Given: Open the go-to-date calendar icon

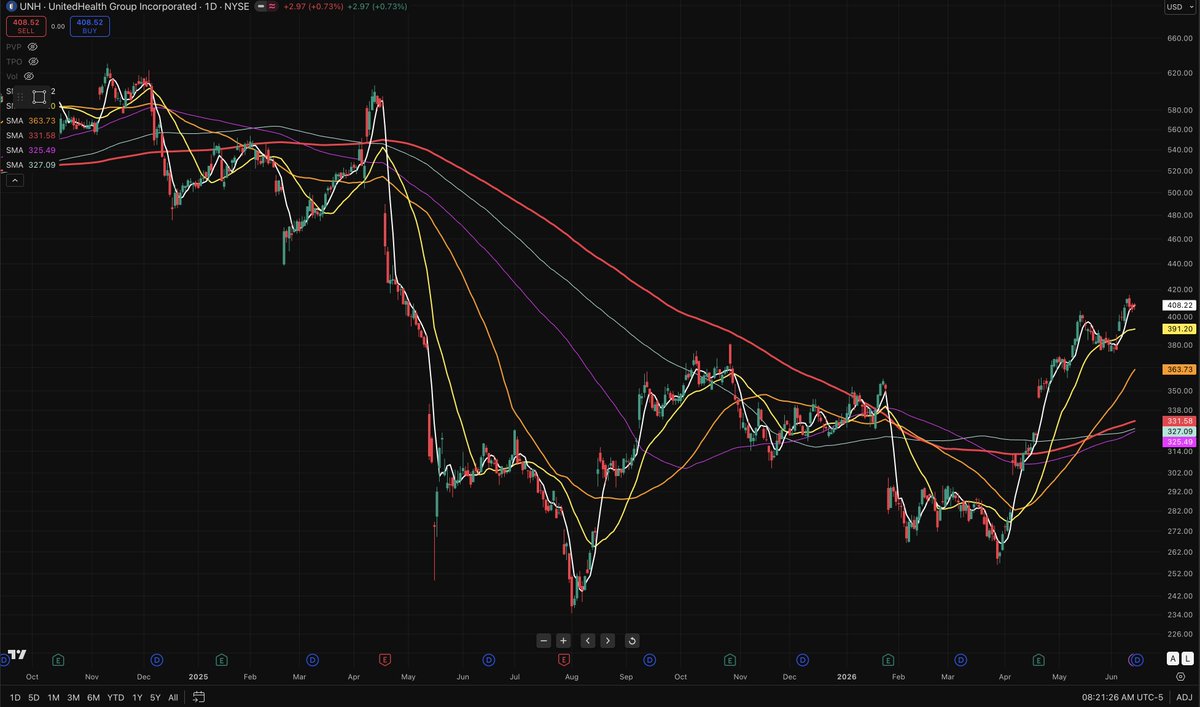Looking at the screenshot, I should click(199, 697).
